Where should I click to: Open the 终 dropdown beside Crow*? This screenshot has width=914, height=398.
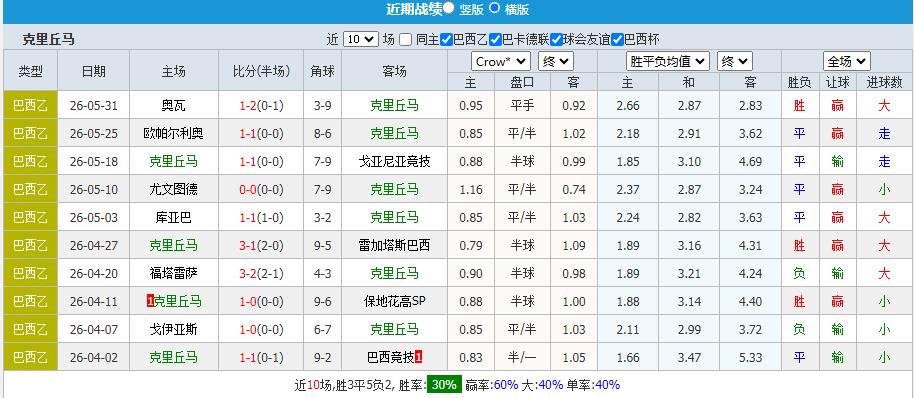point(556,61)
